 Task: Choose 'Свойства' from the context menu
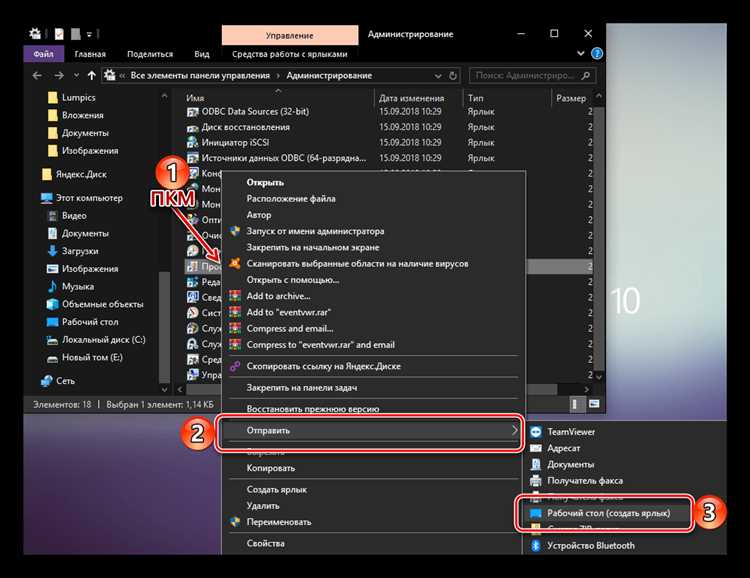(264, 544)
